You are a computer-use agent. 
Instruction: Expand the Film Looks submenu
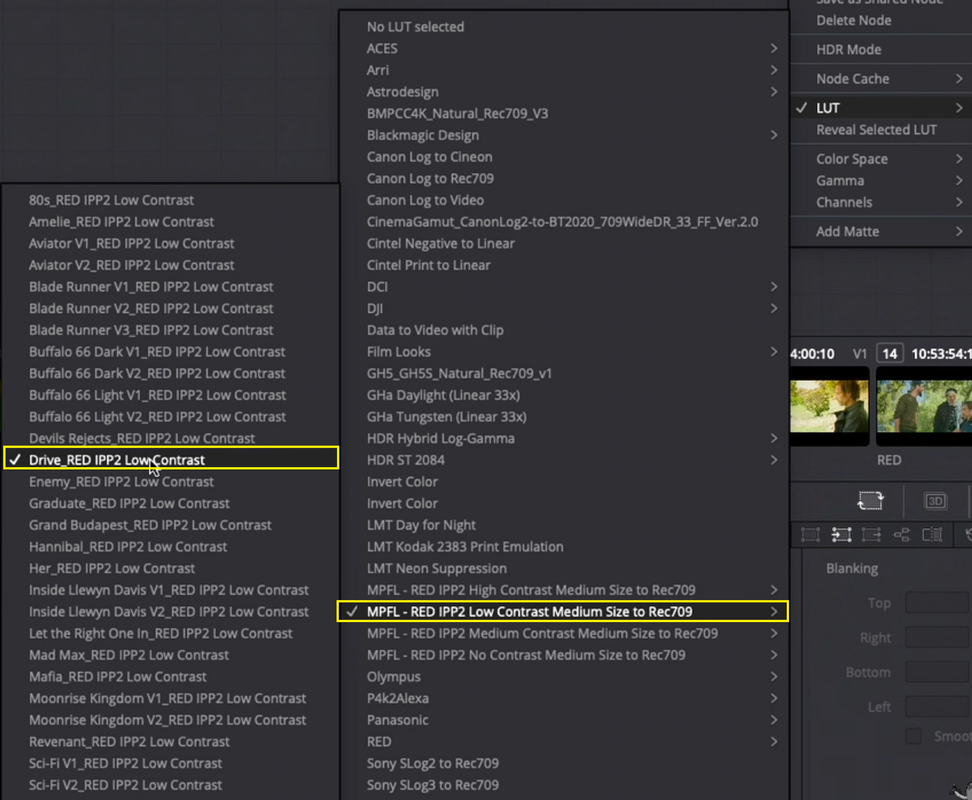pyautogui.click(x=563, y=352)
